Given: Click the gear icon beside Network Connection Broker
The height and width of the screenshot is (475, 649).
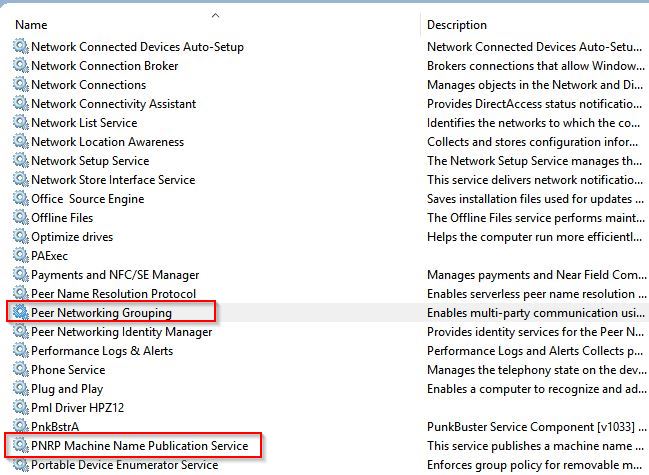Looking at the screenshot, I should pos(20,65).
